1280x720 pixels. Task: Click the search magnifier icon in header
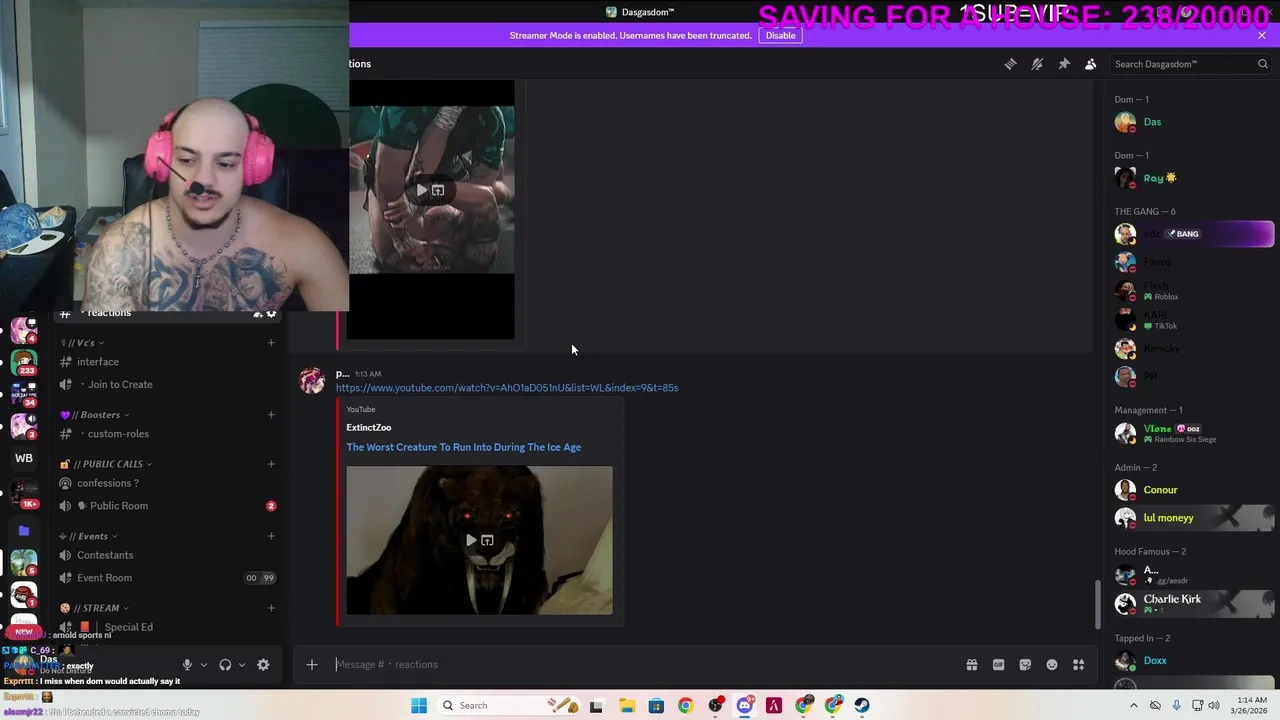[1262, 64]
